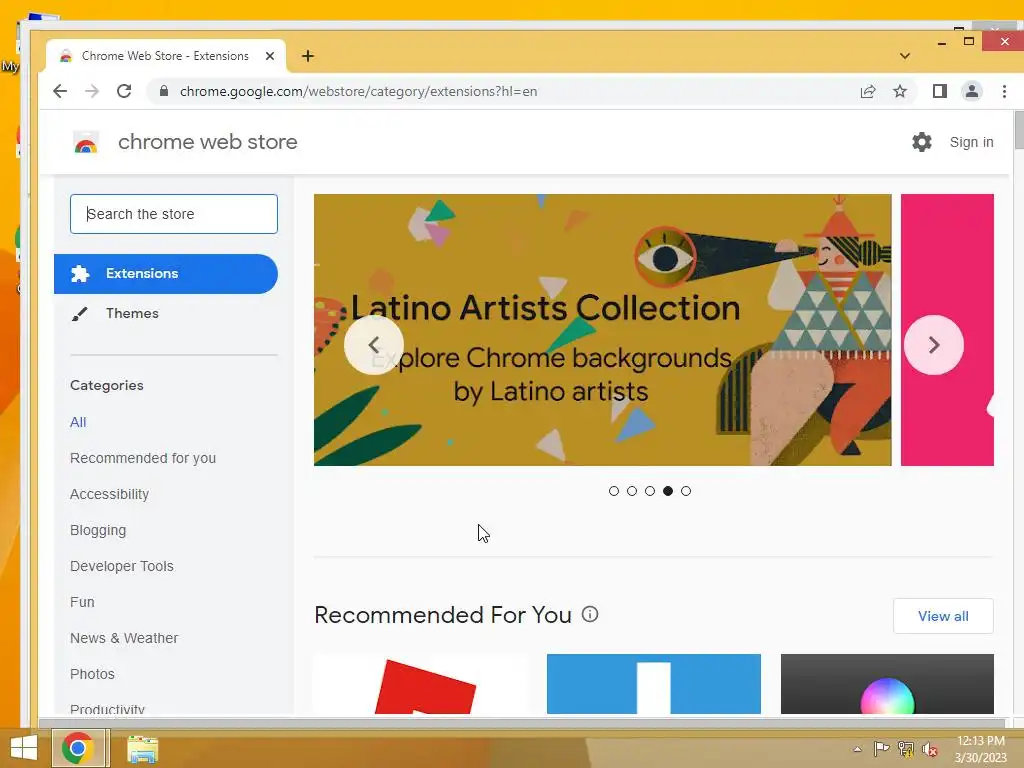Open the Chrome profile avatar icon
Image resolution: width=1024 pixels, height=768 pixels.
click(972, 91)
